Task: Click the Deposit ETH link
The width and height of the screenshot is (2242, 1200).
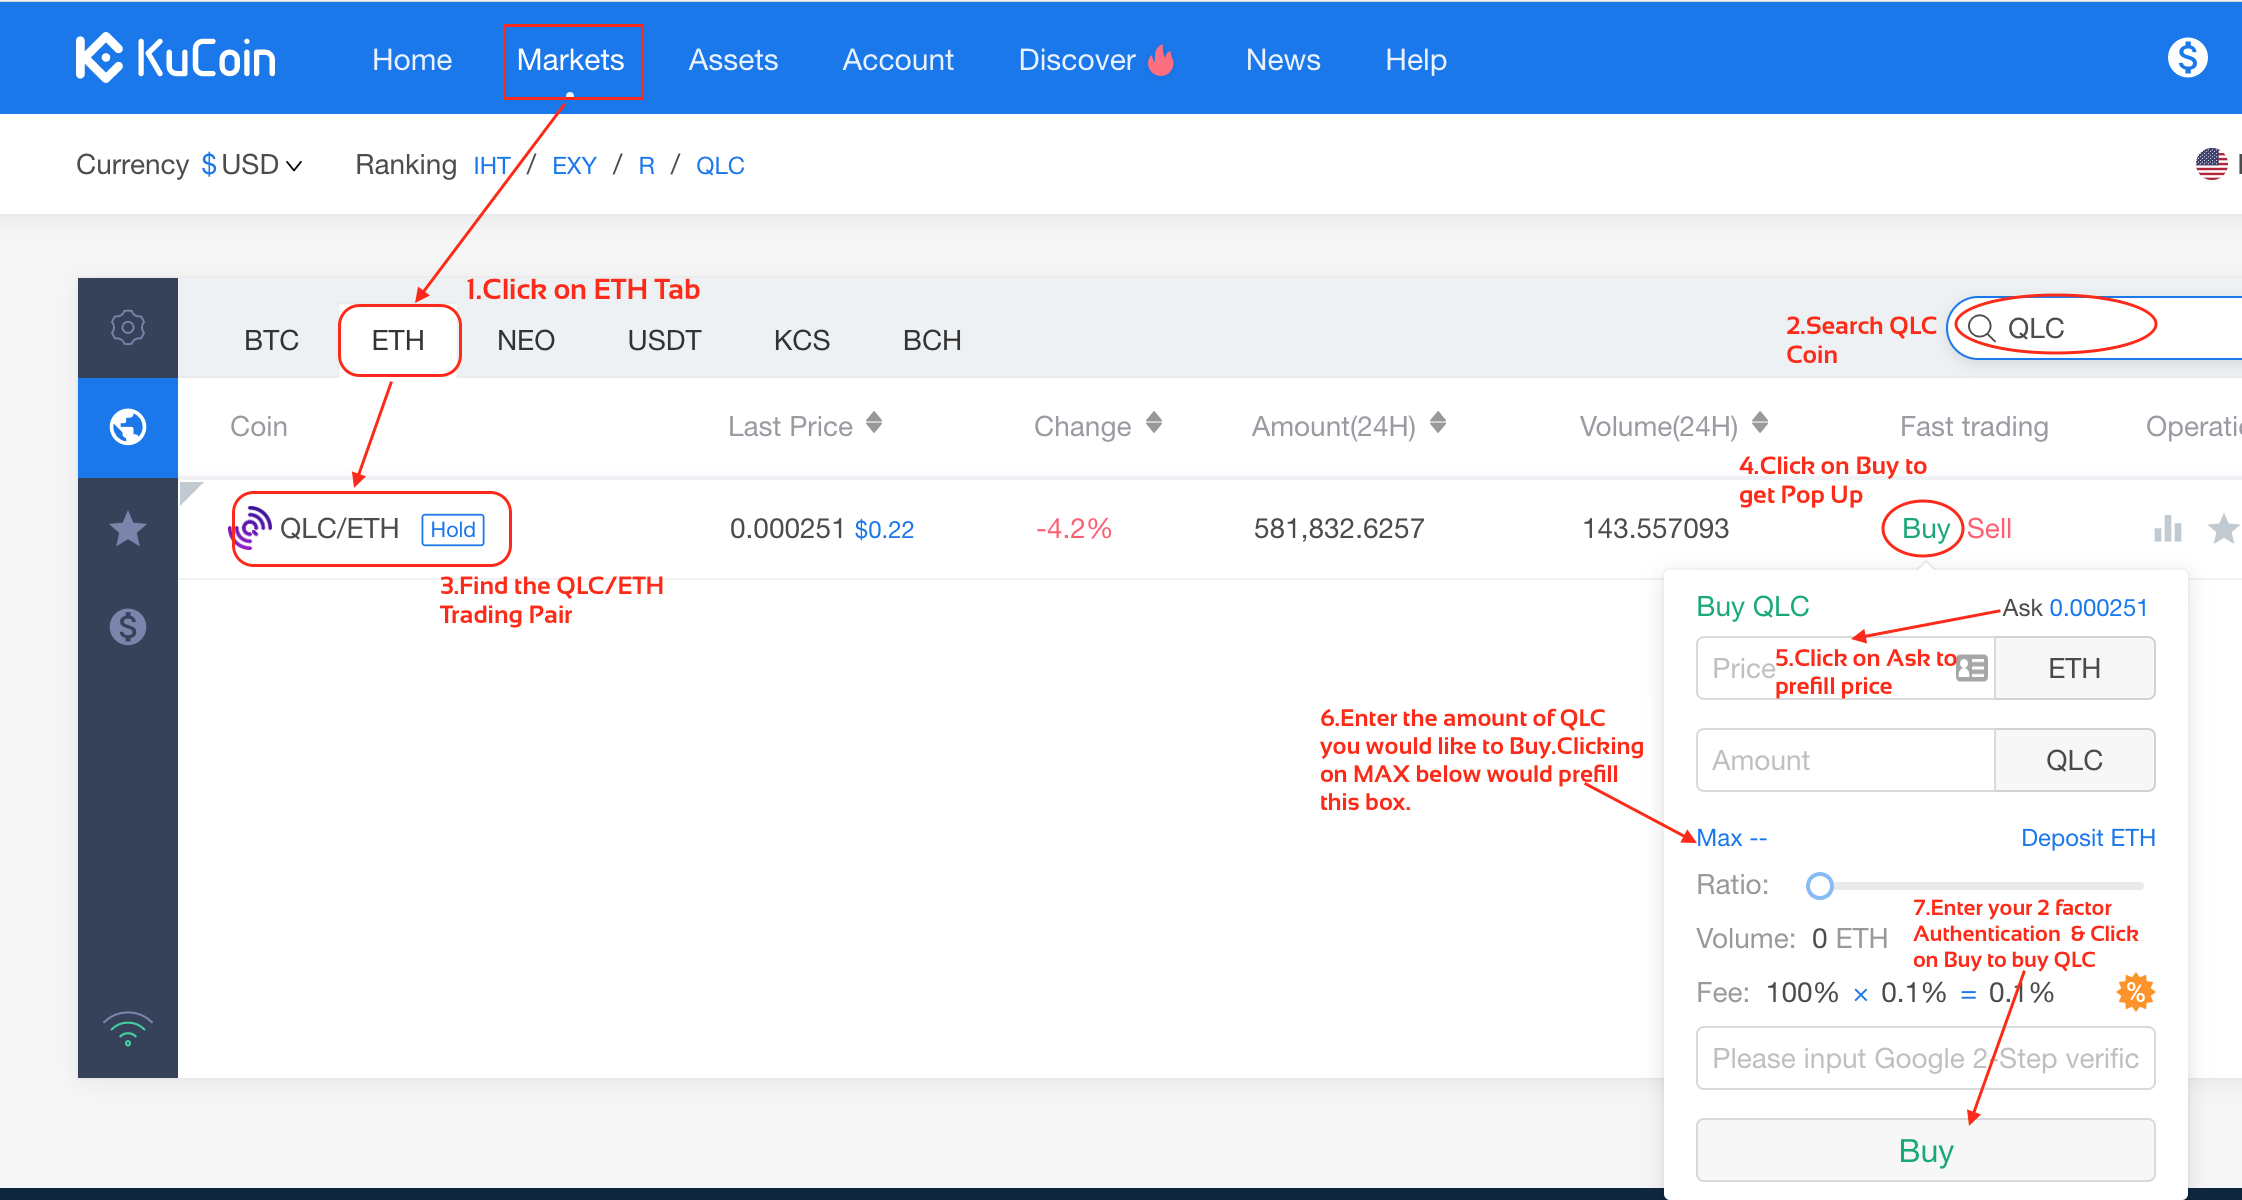Action: click(2087, 838)
